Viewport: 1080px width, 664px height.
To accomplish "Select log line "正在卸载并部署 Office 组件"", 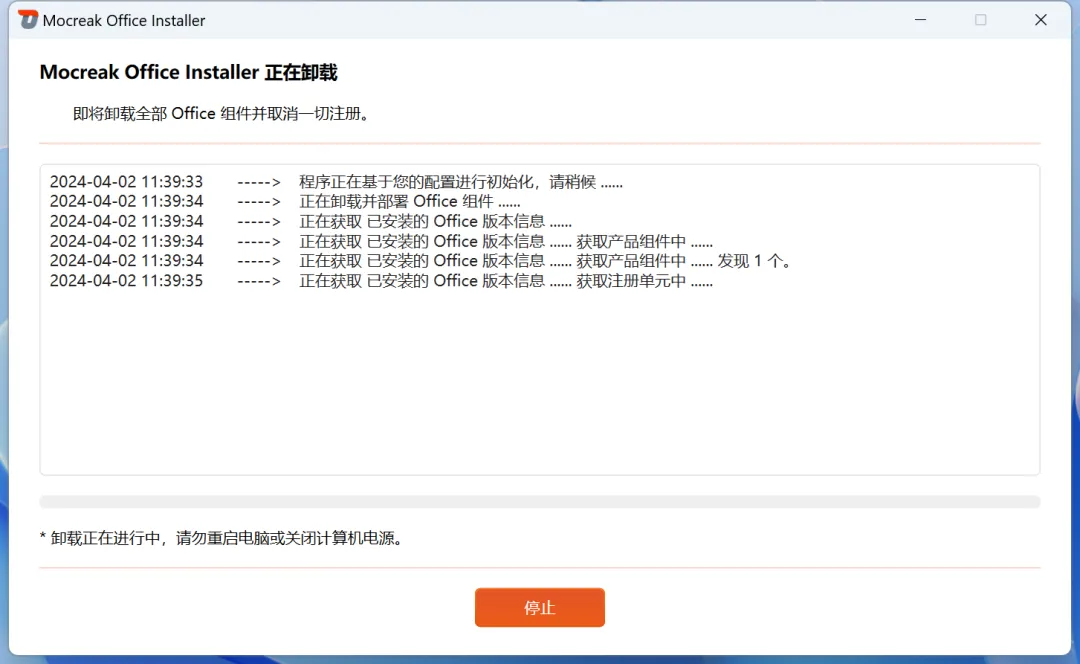I will (x=285, y=201).
